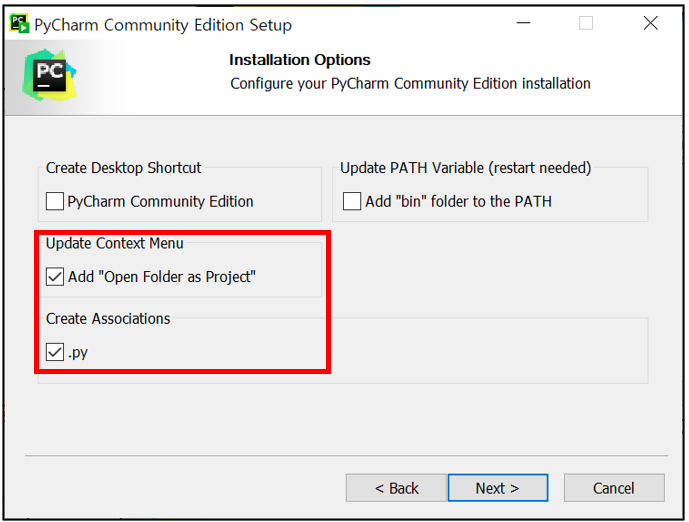Screen dimensions: 689x522
Task: Uncheck Add "Open Folder as Project"
Action: click(55, 277)
